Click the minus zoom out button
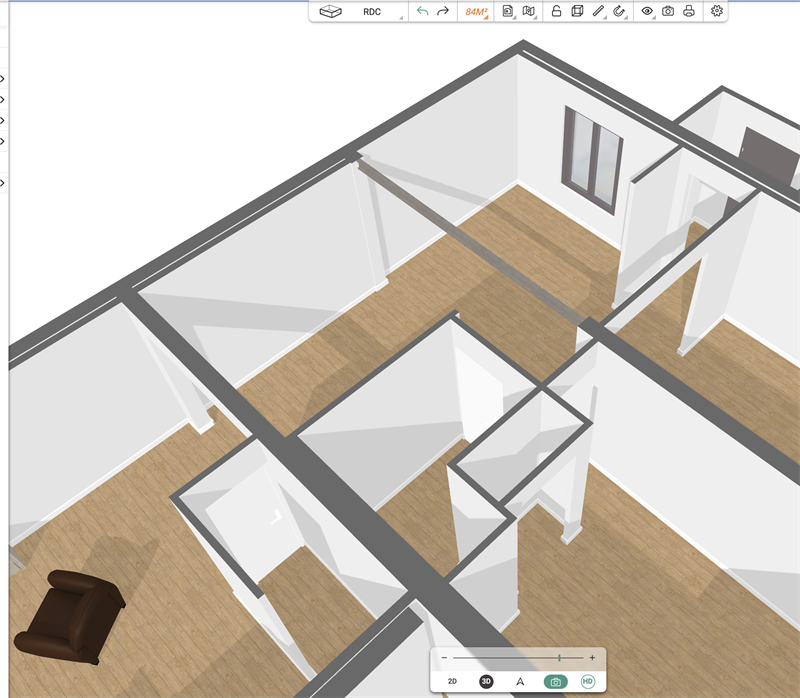Viewport: 800px width, 698px height. click(x=444, y=658)
